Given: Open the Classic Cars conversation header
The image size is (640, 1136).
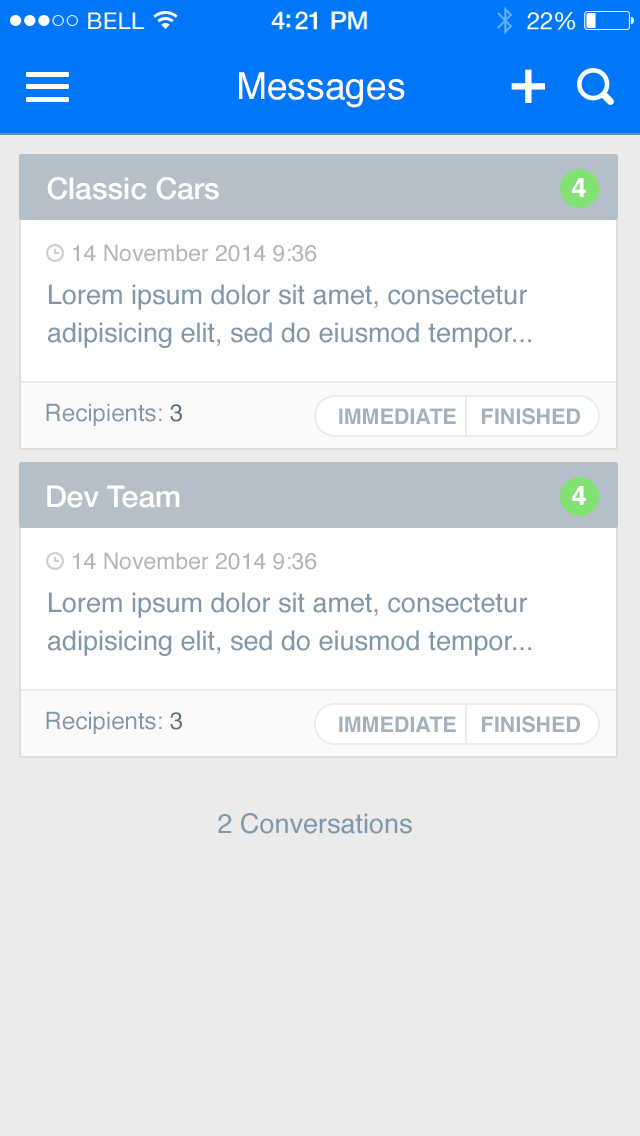Looking at the screenshot, I should (133, 188).
